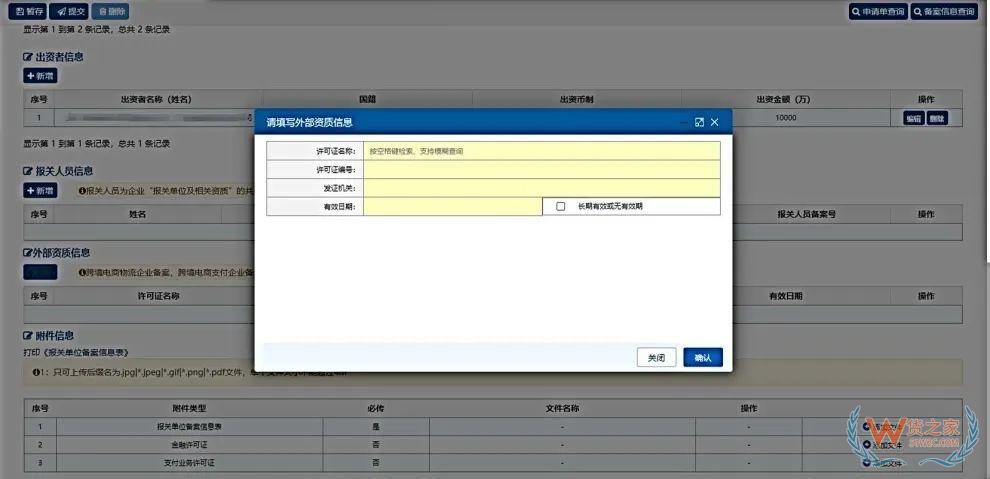The image size is (990, 479).
Task: Click 删除 for investor row 1
Action: tap(936, 118)
